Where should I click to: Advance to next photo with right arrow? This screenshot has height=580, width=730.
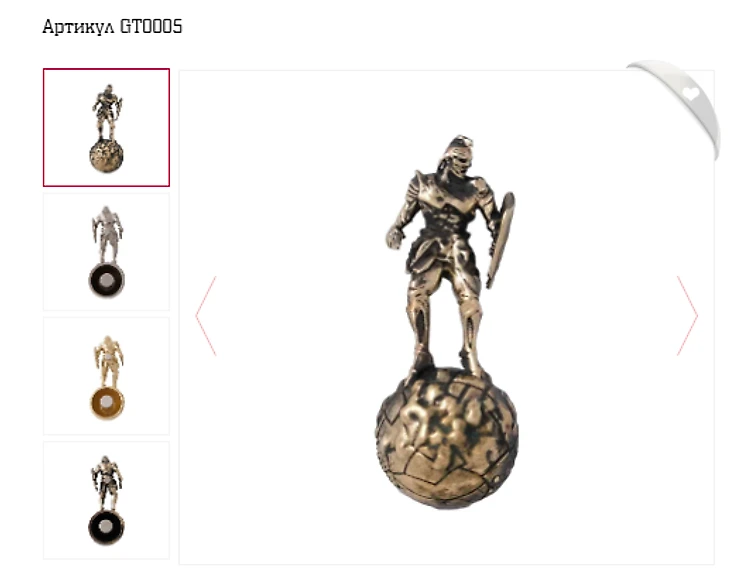(687, 316)
